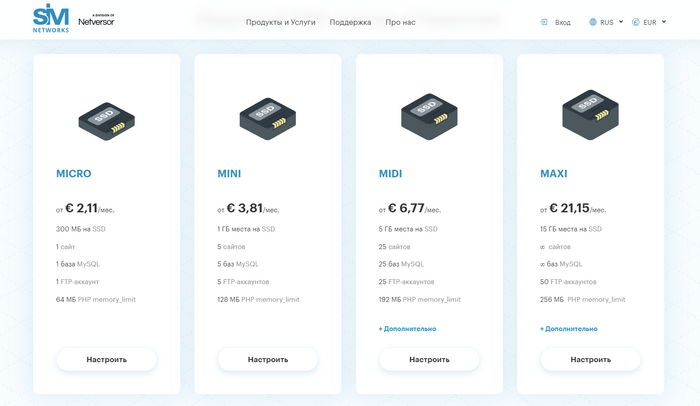Open the RUS language dropdown

[x=612, y=22]
